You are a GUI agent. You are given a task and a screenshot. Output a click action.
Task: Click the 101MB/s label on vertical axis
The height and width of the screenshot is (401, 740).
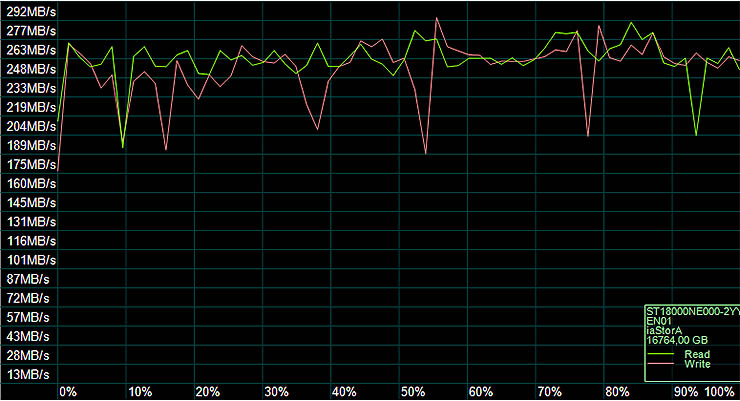(28, 260)
